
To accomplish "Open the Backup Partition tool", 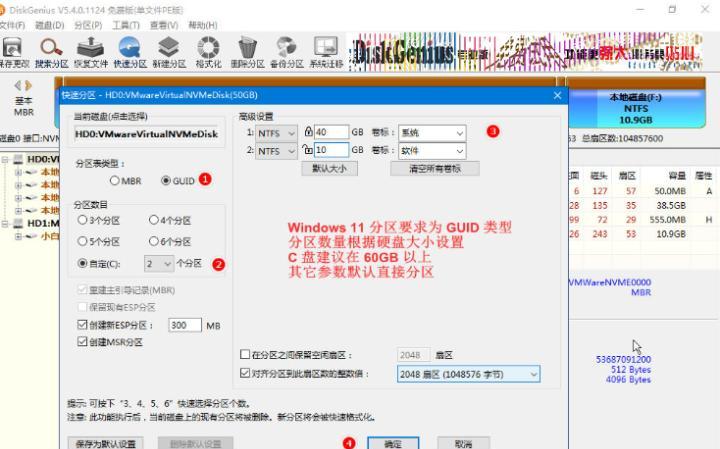I will click(x=287, y=53).
